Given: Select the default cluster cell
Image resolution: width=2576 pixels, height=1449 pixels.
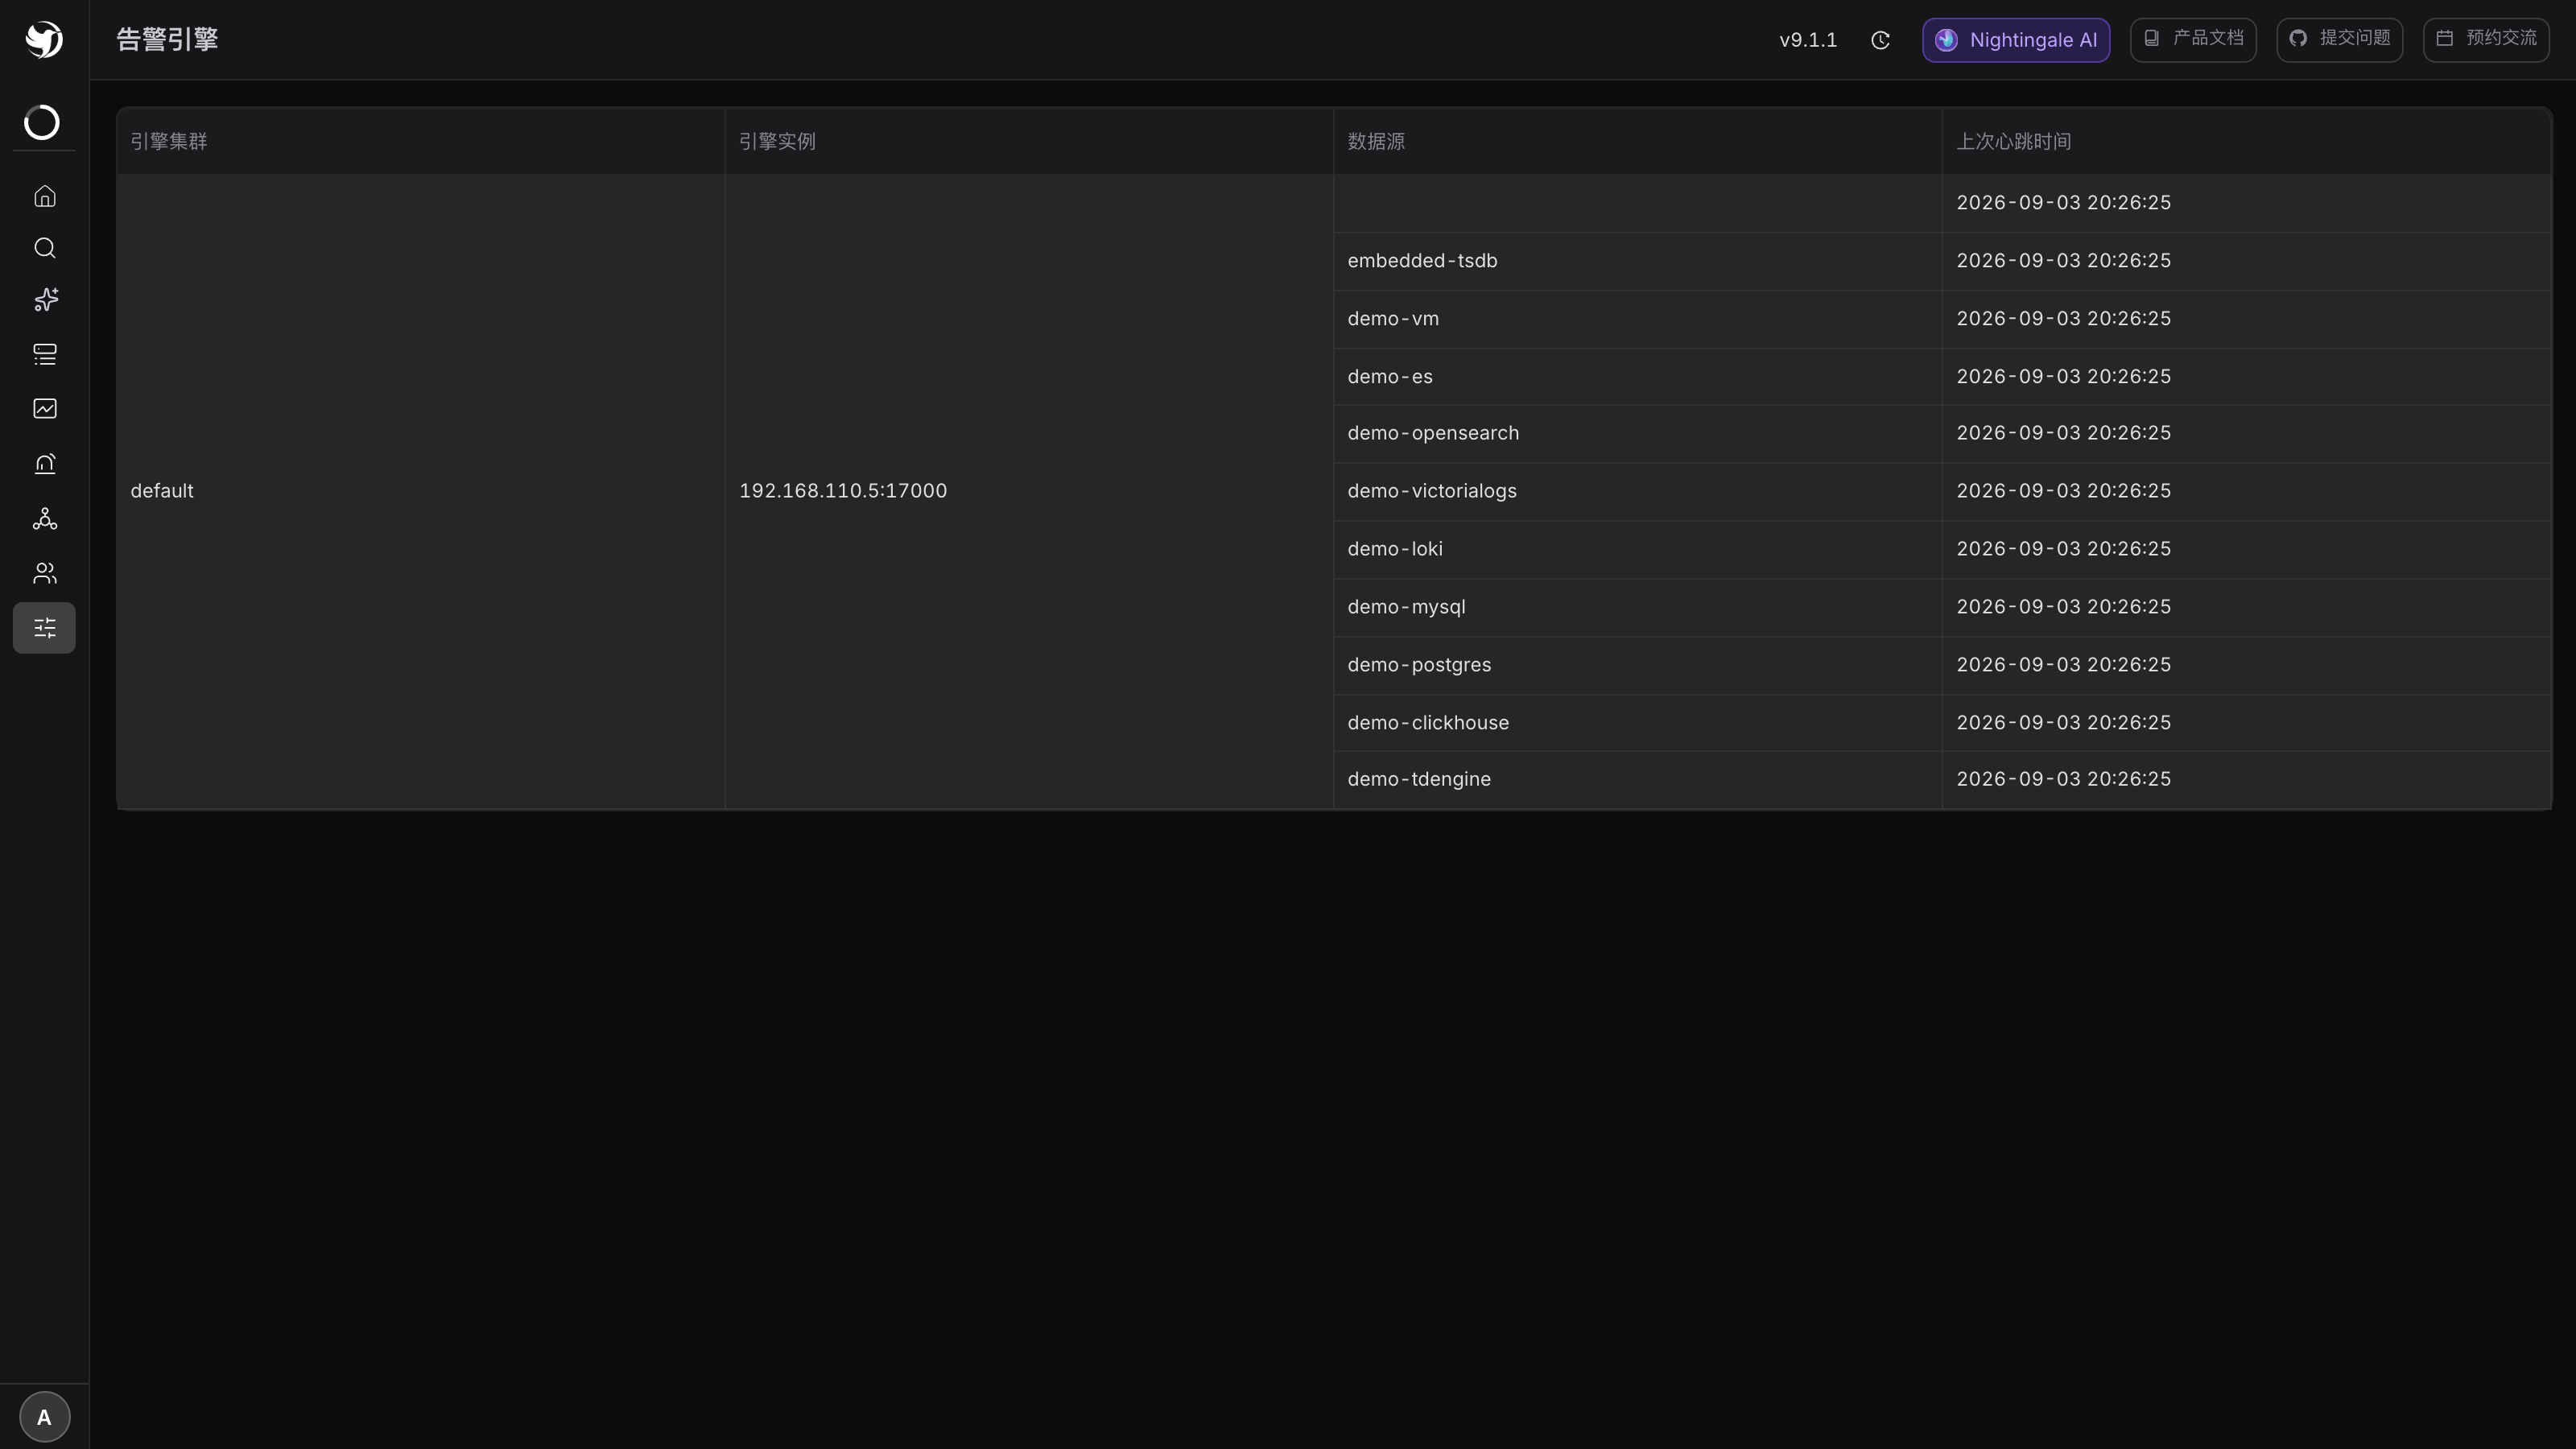Looking at the screenshot, I should coord(420,491).
